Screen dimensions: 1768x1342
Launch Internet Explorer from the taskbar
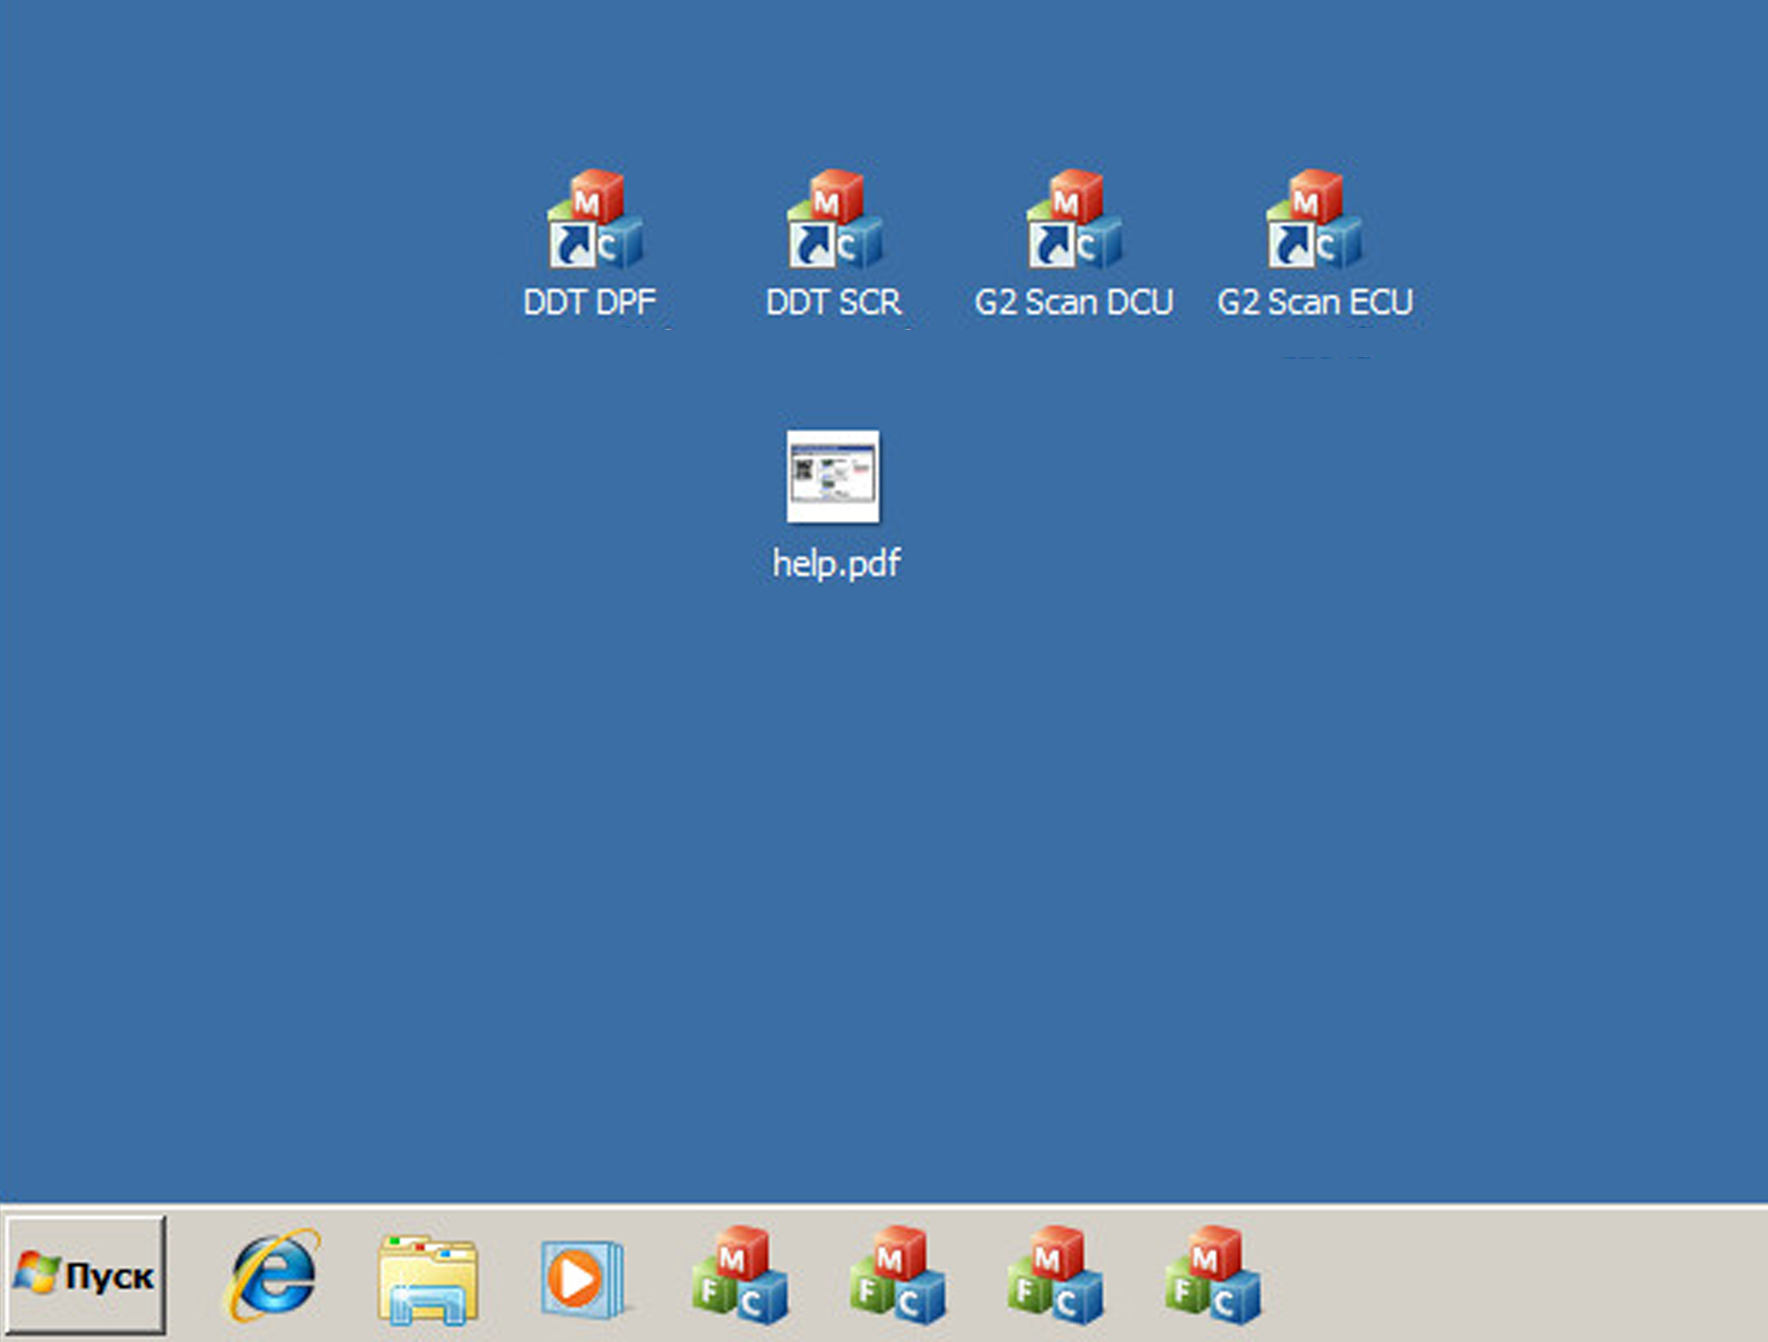pyautogui.click(x=272, y=1275)
